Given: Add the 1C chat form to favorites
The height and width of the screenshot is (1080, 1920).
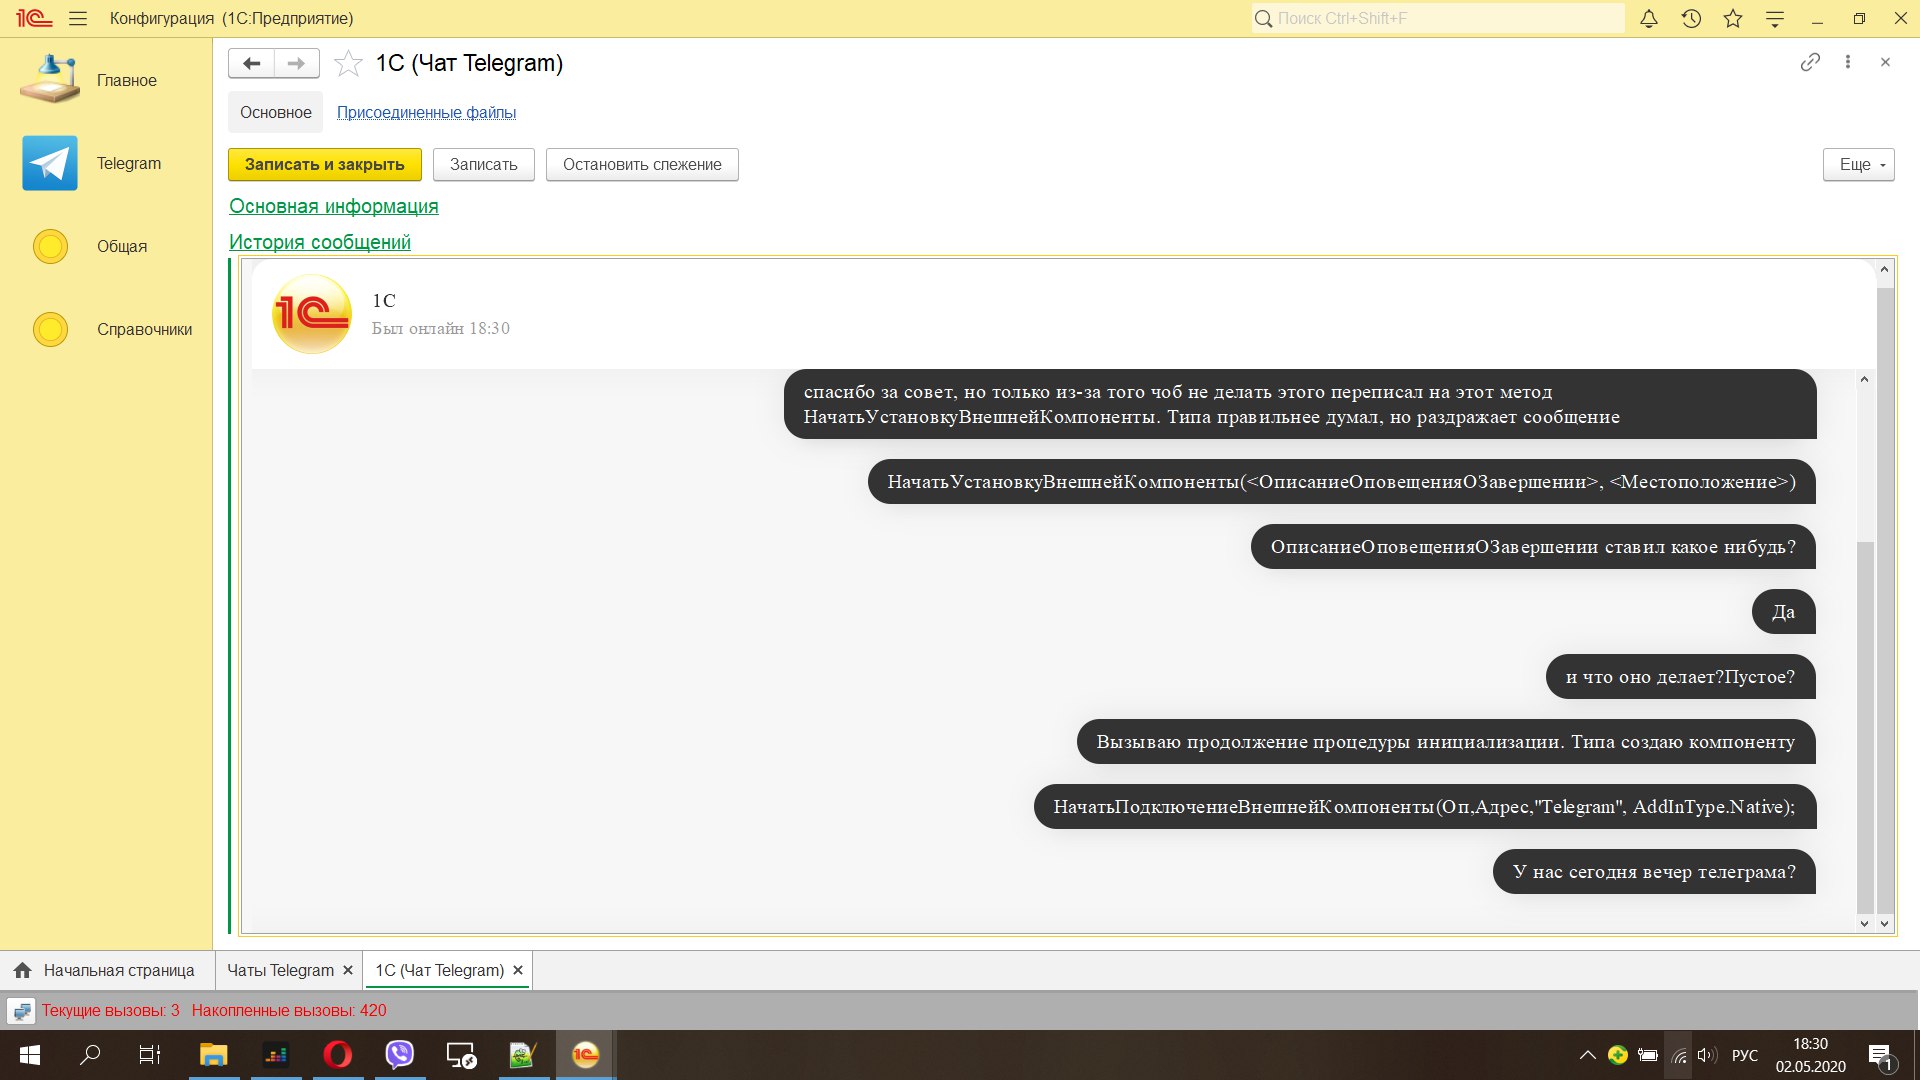Looking at the screenshot, I should tap(348, 63).
